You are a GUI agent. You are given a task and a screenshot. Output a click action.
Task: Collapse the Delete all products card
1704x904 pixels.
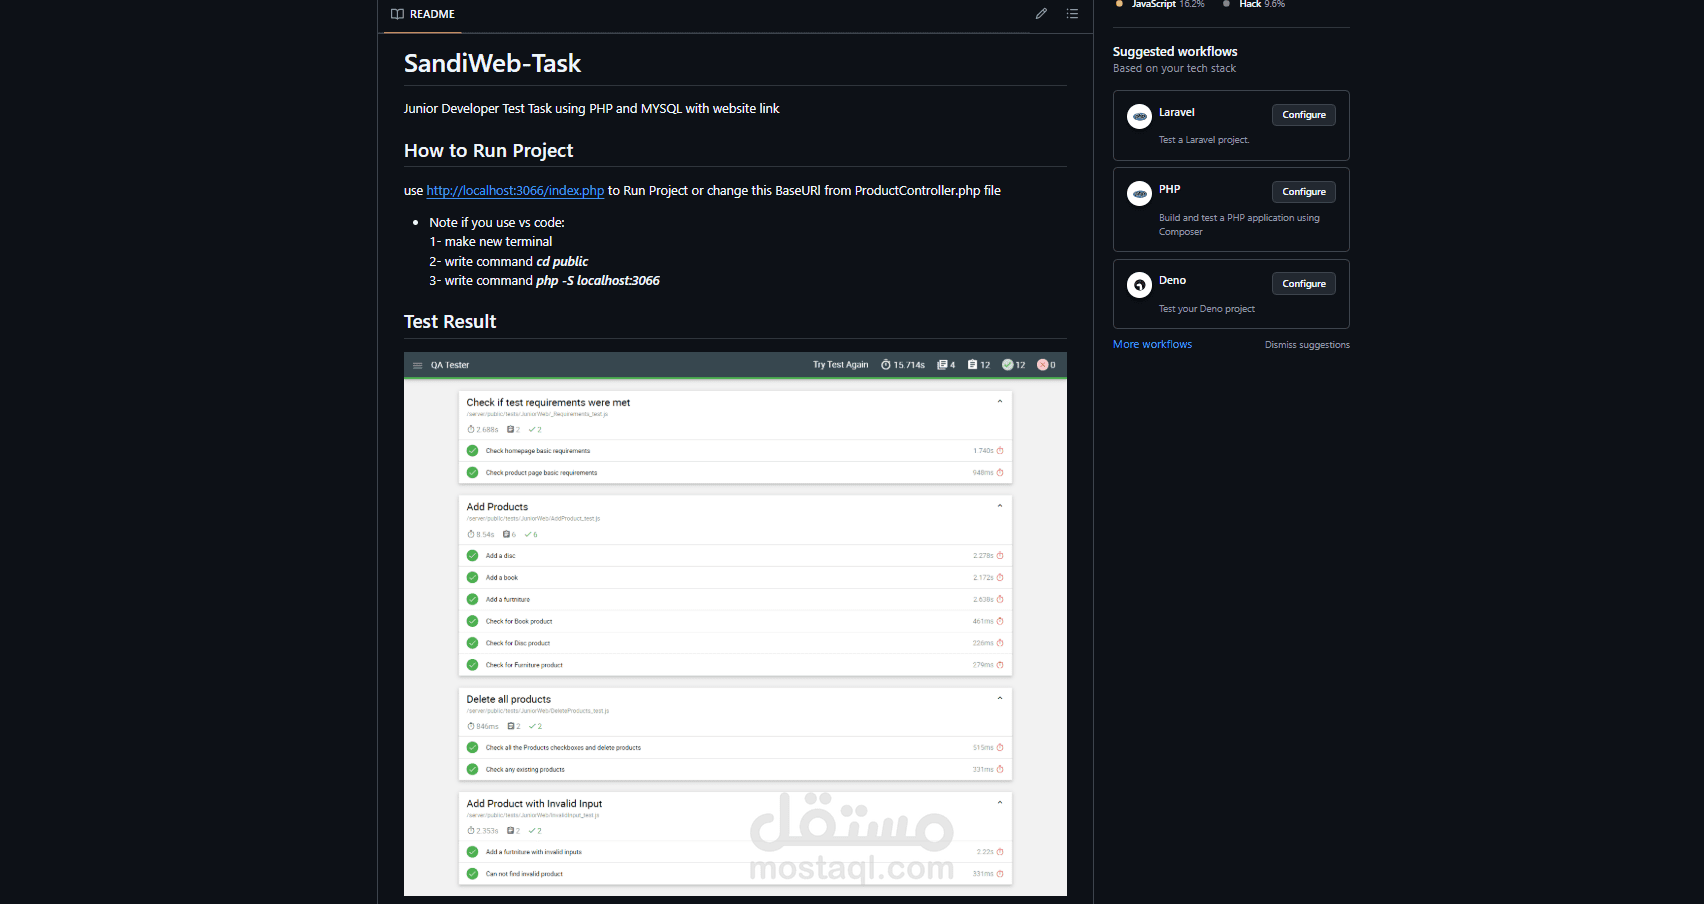point(1000,698)
